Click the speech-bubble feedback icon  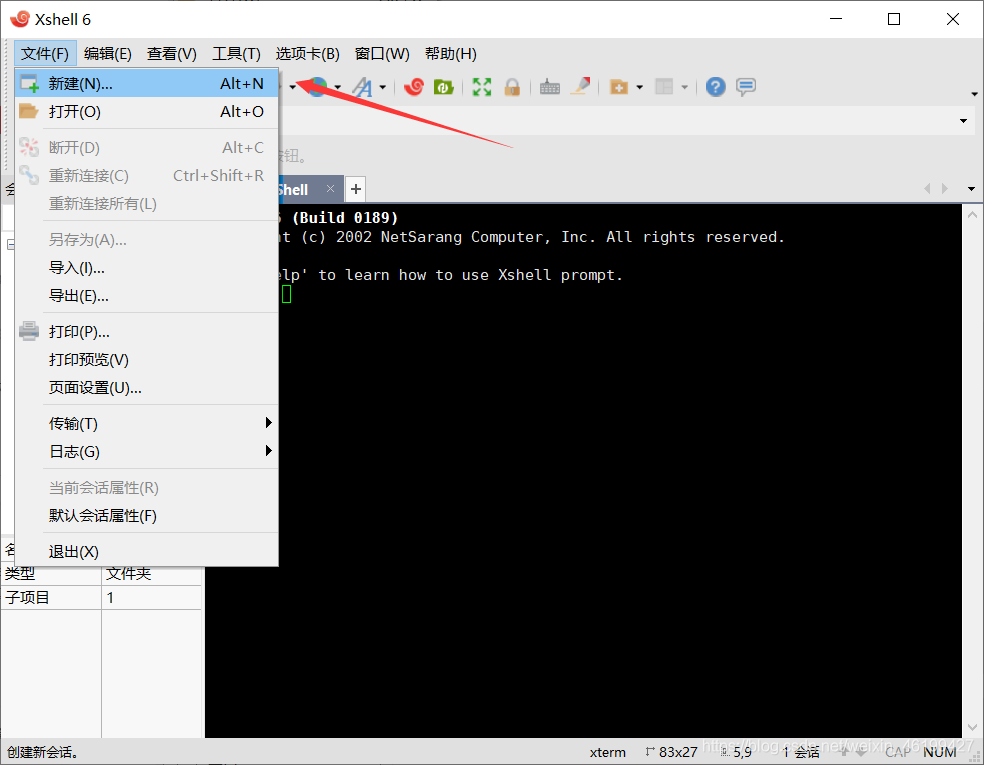[746, 87]
